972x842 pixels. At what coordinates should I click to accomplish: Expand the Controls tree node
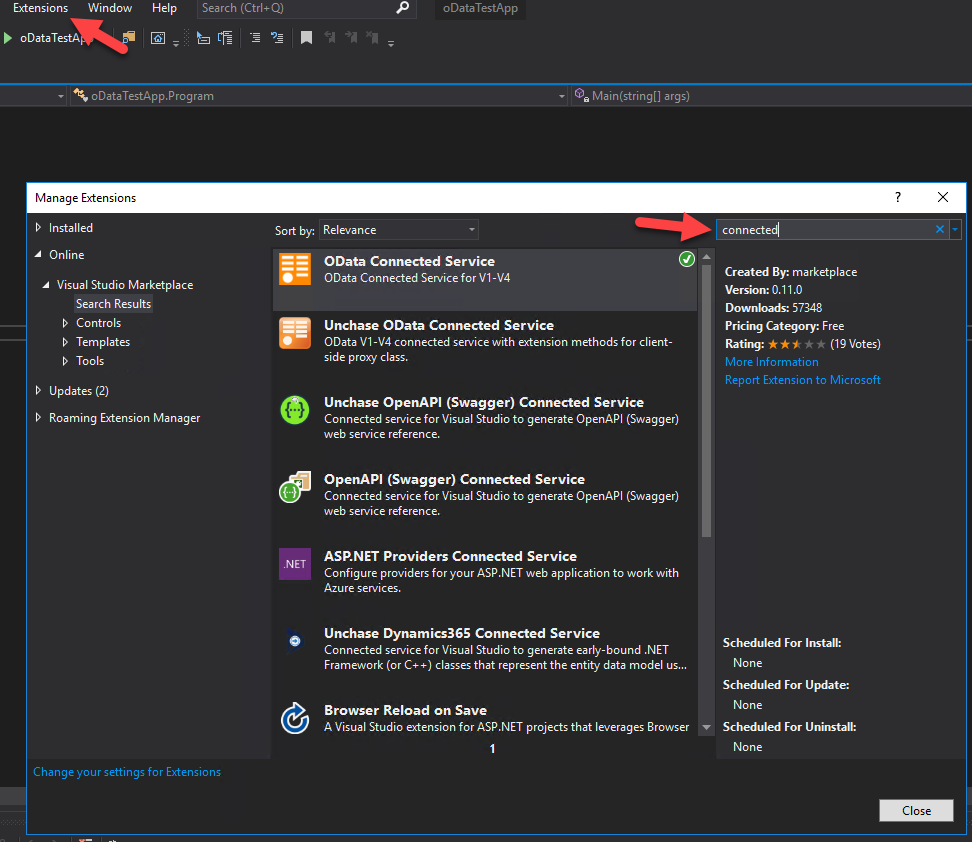(66, 323)
